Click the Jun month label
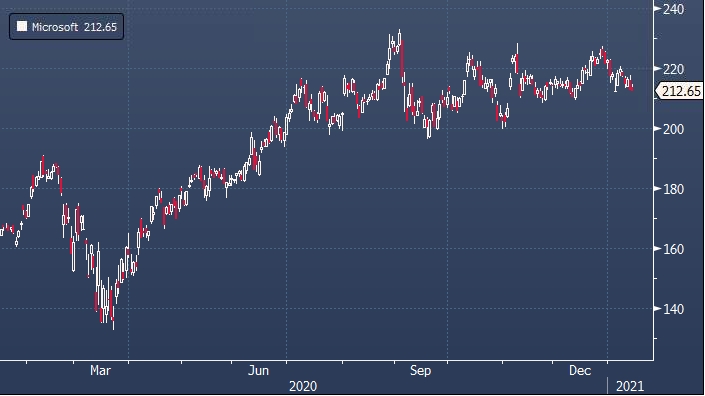 point(259,370)
